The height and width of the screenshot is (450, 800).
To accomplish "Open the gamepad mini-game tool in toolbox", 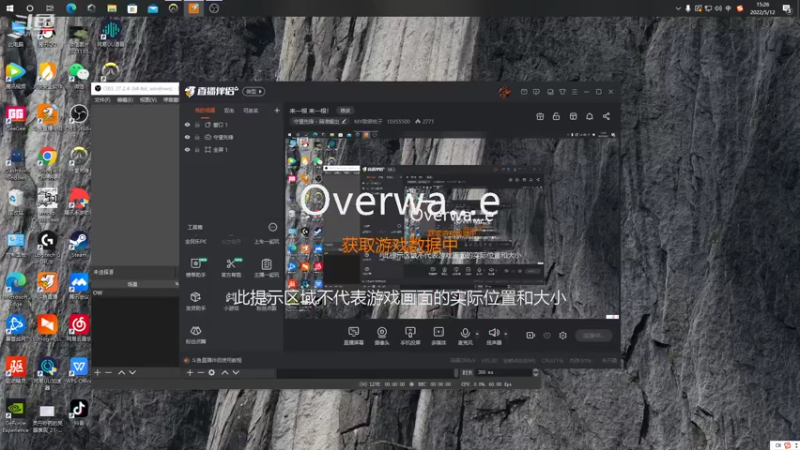I will [231, 297].
